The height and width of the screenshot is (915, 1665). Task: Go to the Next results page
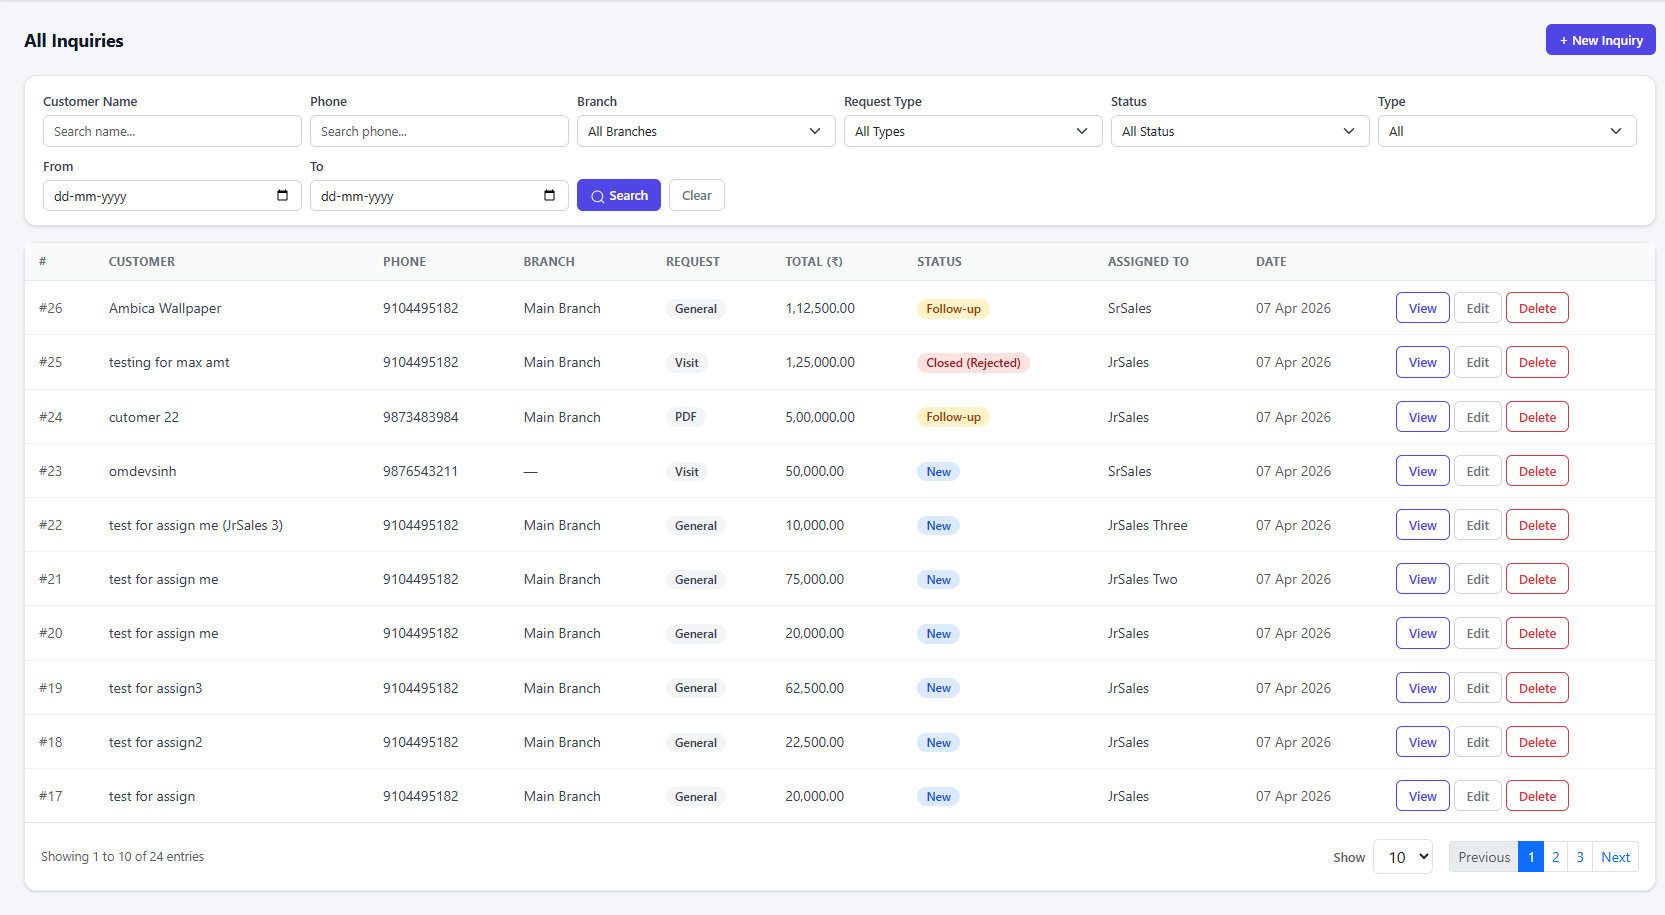(1615, 857)
